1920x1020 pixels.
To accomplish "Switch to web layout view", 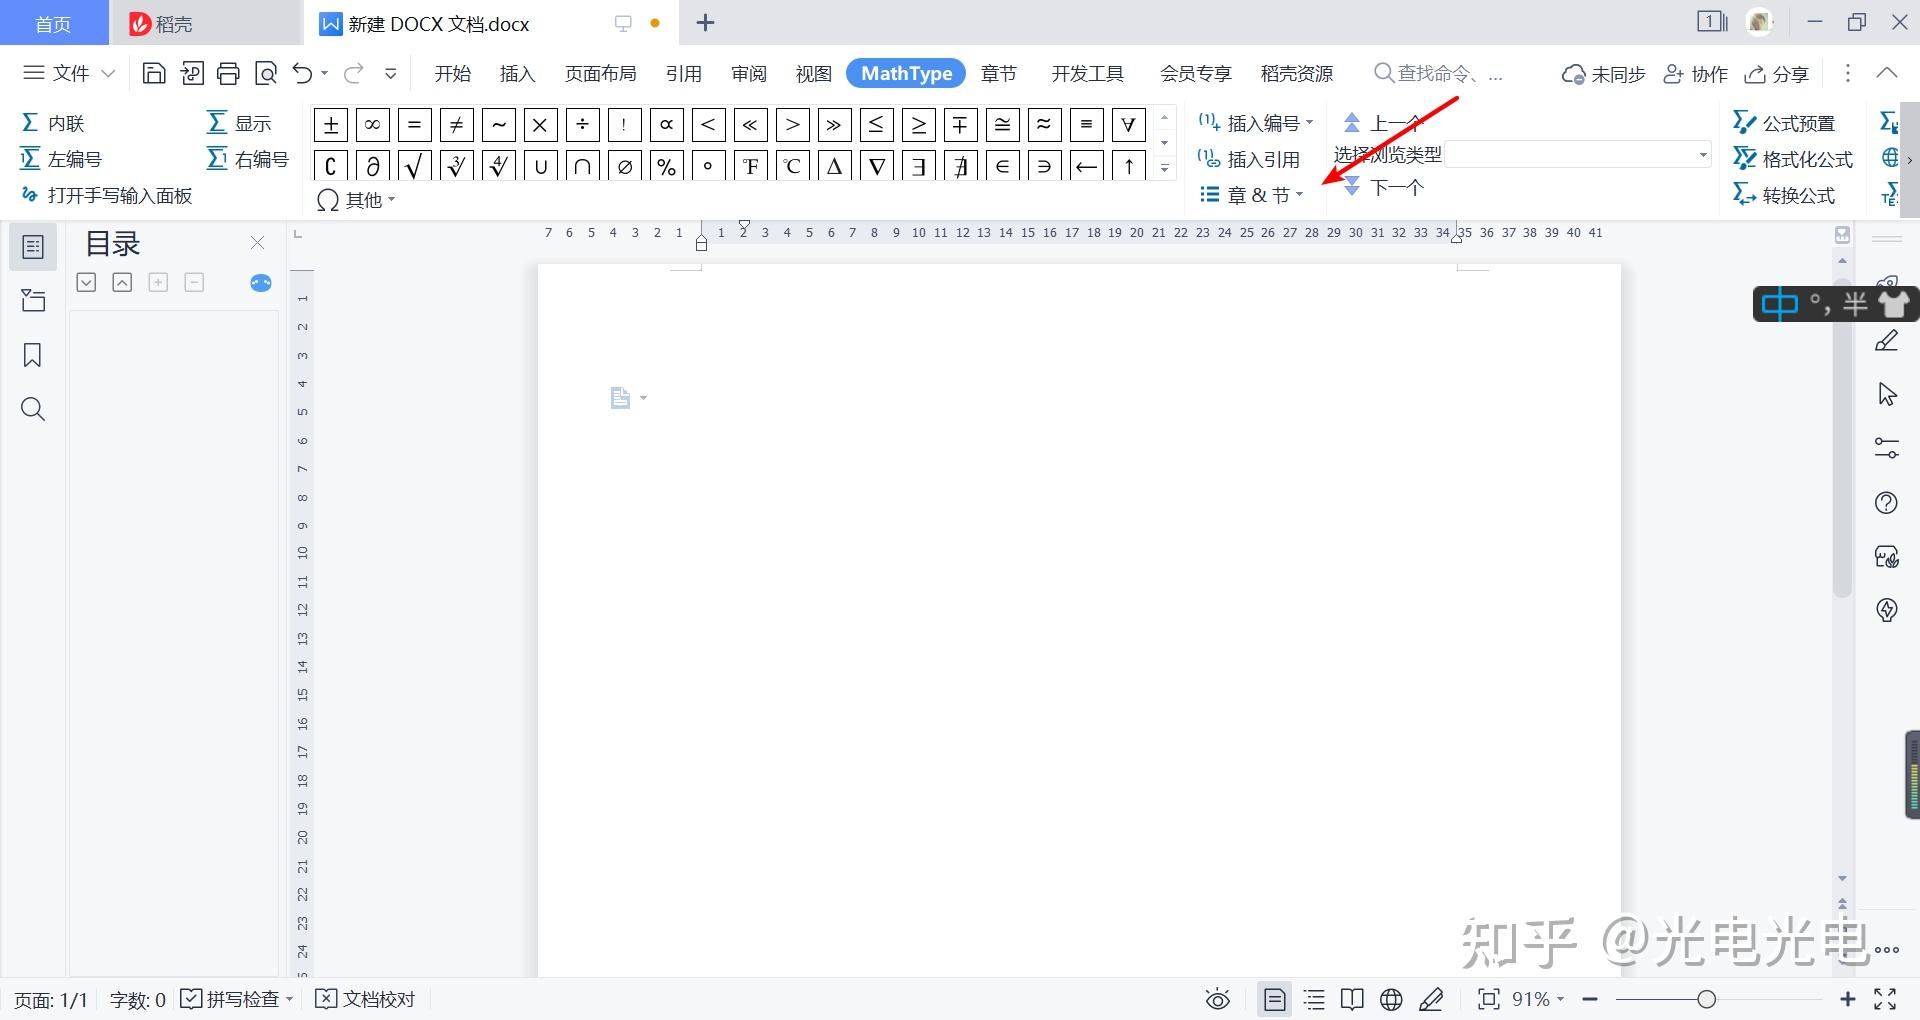I will pyautogui.click(x=1391, y=999).
